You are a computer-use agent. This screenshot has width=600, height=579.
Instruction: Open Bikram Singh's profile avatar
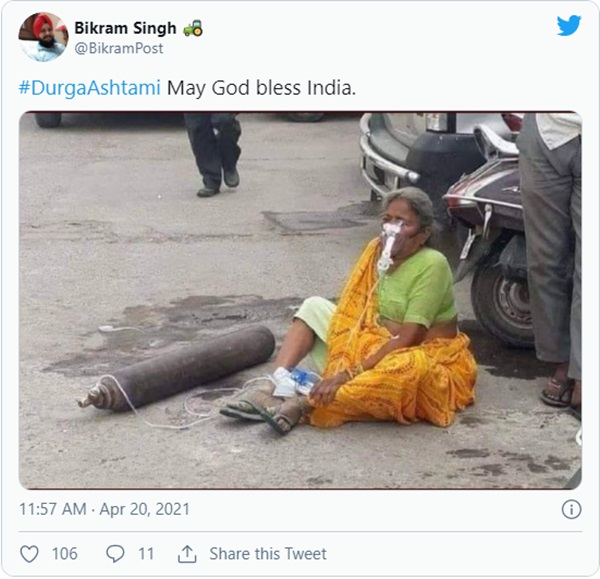(x=43, y=37)
